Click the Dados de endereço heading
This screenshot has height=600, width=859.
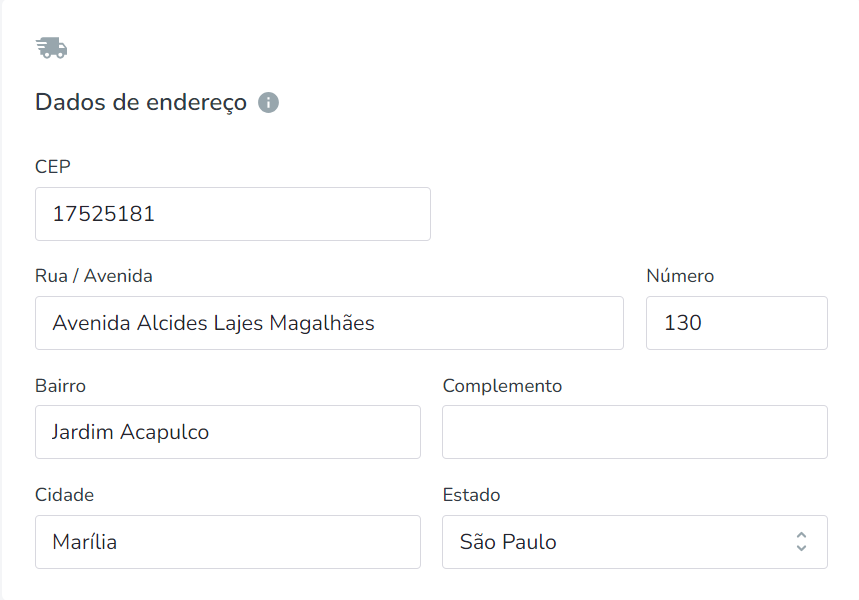tap(141, 102)
